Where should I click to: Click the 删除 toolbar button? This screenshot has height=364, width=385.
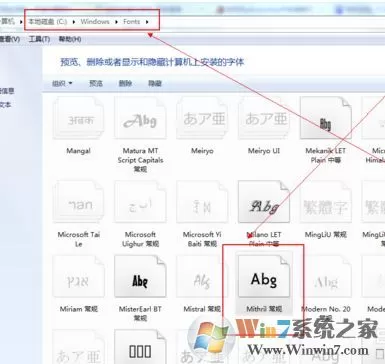click(x=125, y=83)
